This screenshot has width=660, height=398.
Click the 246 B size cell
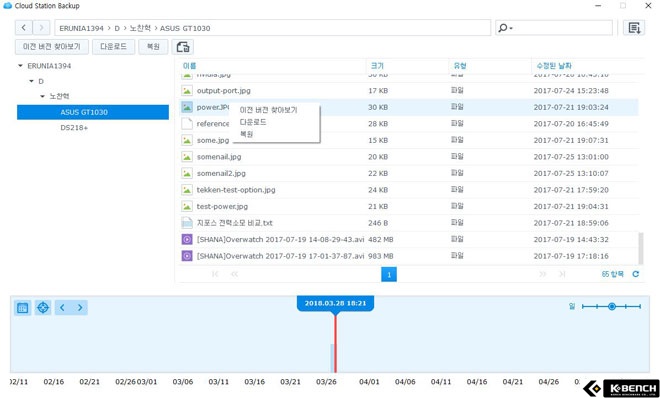coord(378,223)
